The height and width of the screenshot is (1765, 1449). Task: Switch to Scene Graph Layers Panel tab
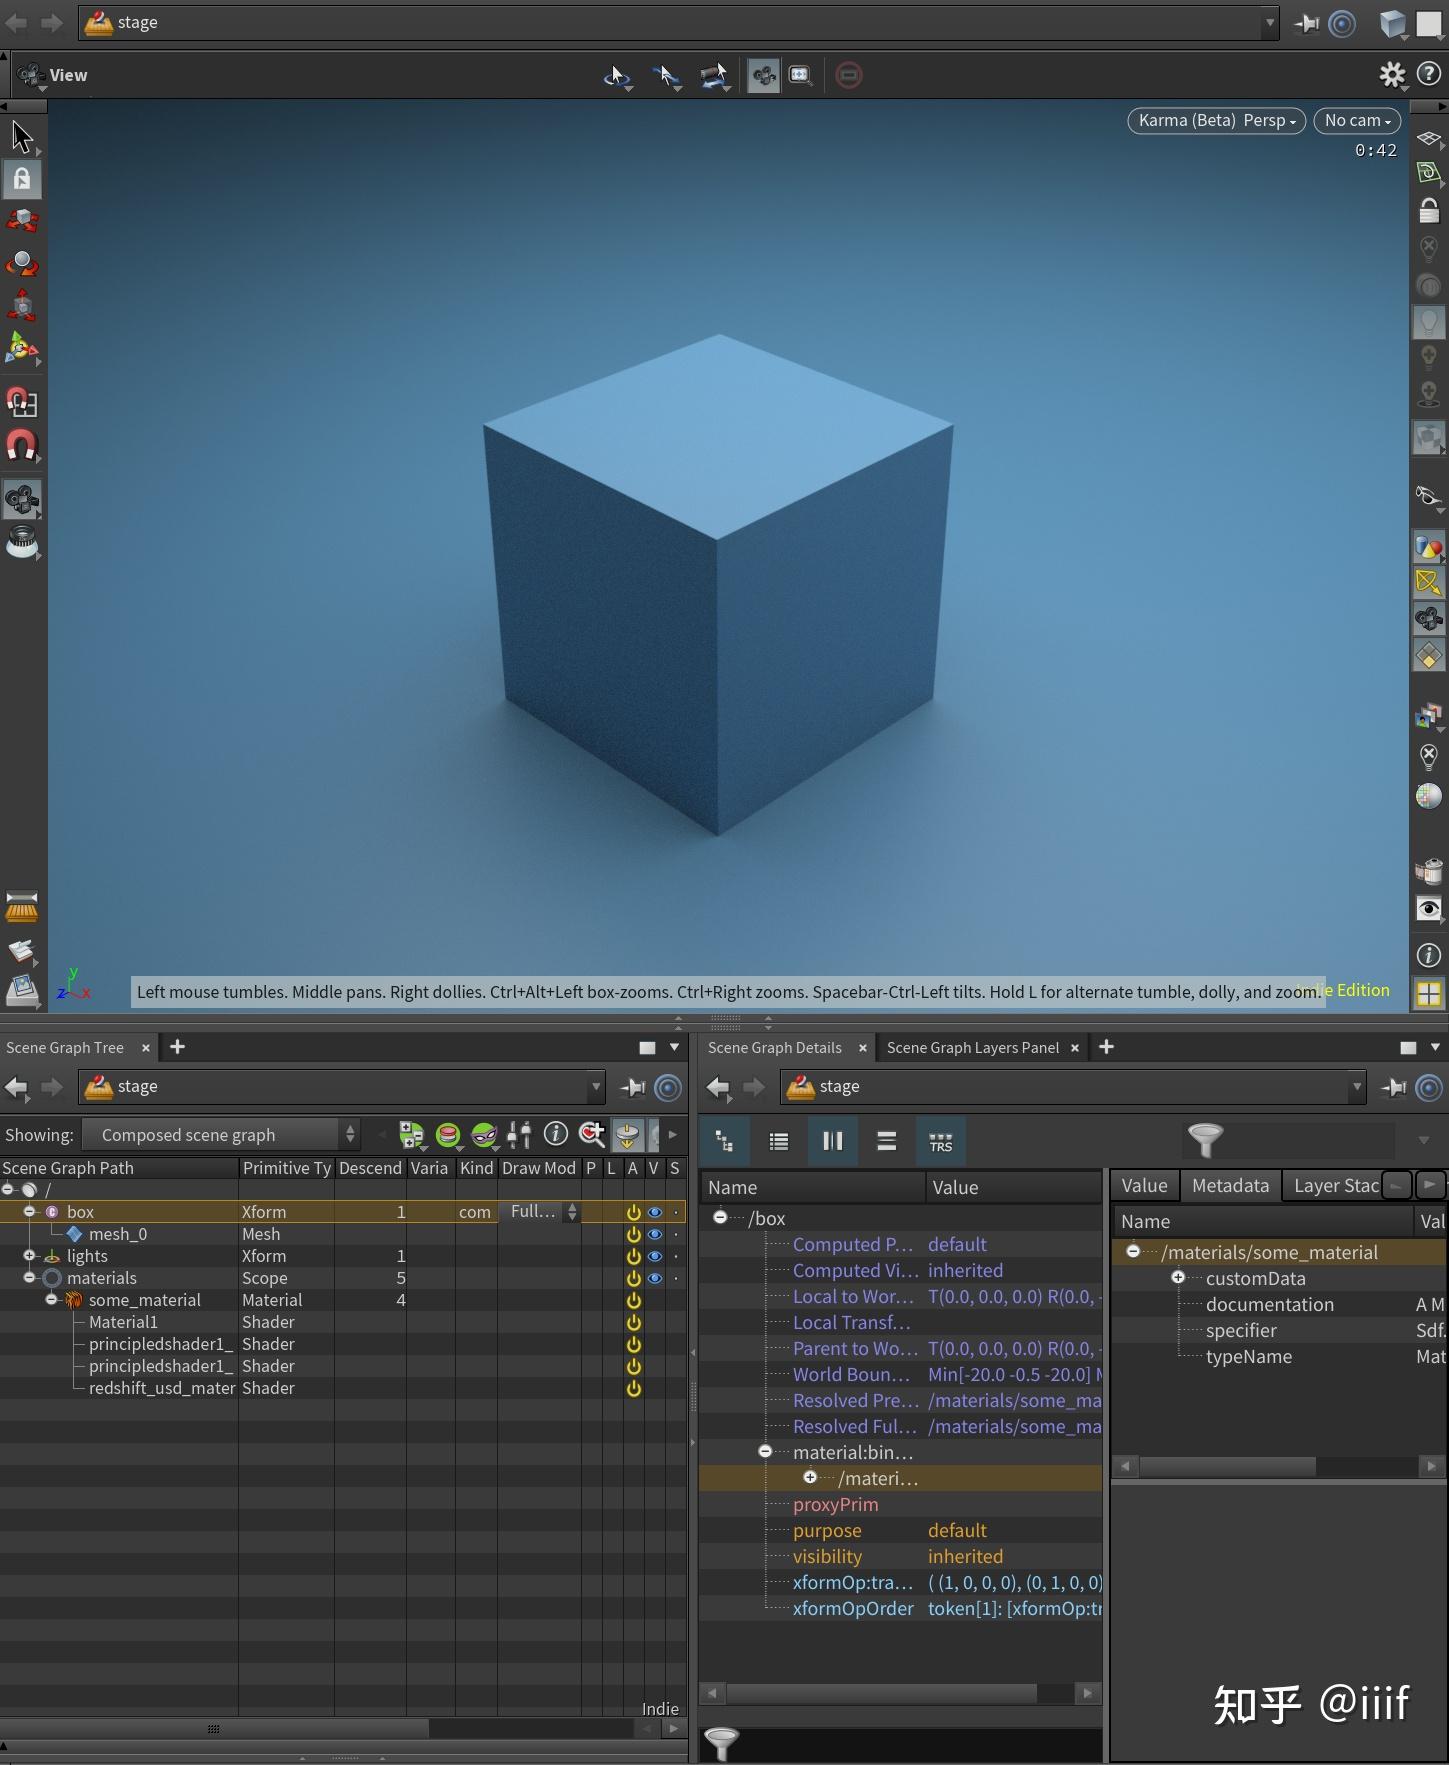pyautogui.click(x=972, y=1047)
